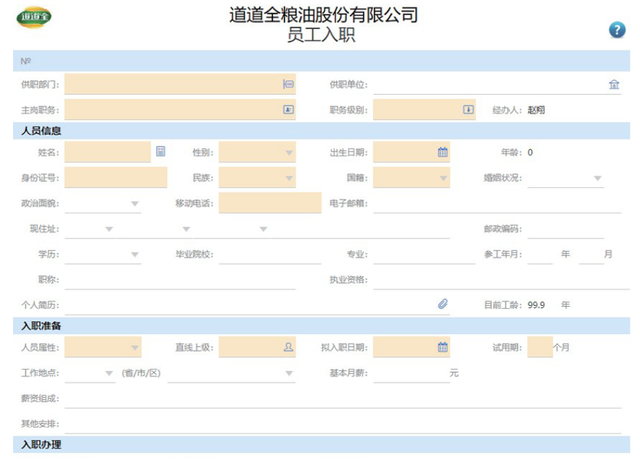The image size is (640, 461).
Task: Click the 人员信息 section header
Action: point(321,131)
